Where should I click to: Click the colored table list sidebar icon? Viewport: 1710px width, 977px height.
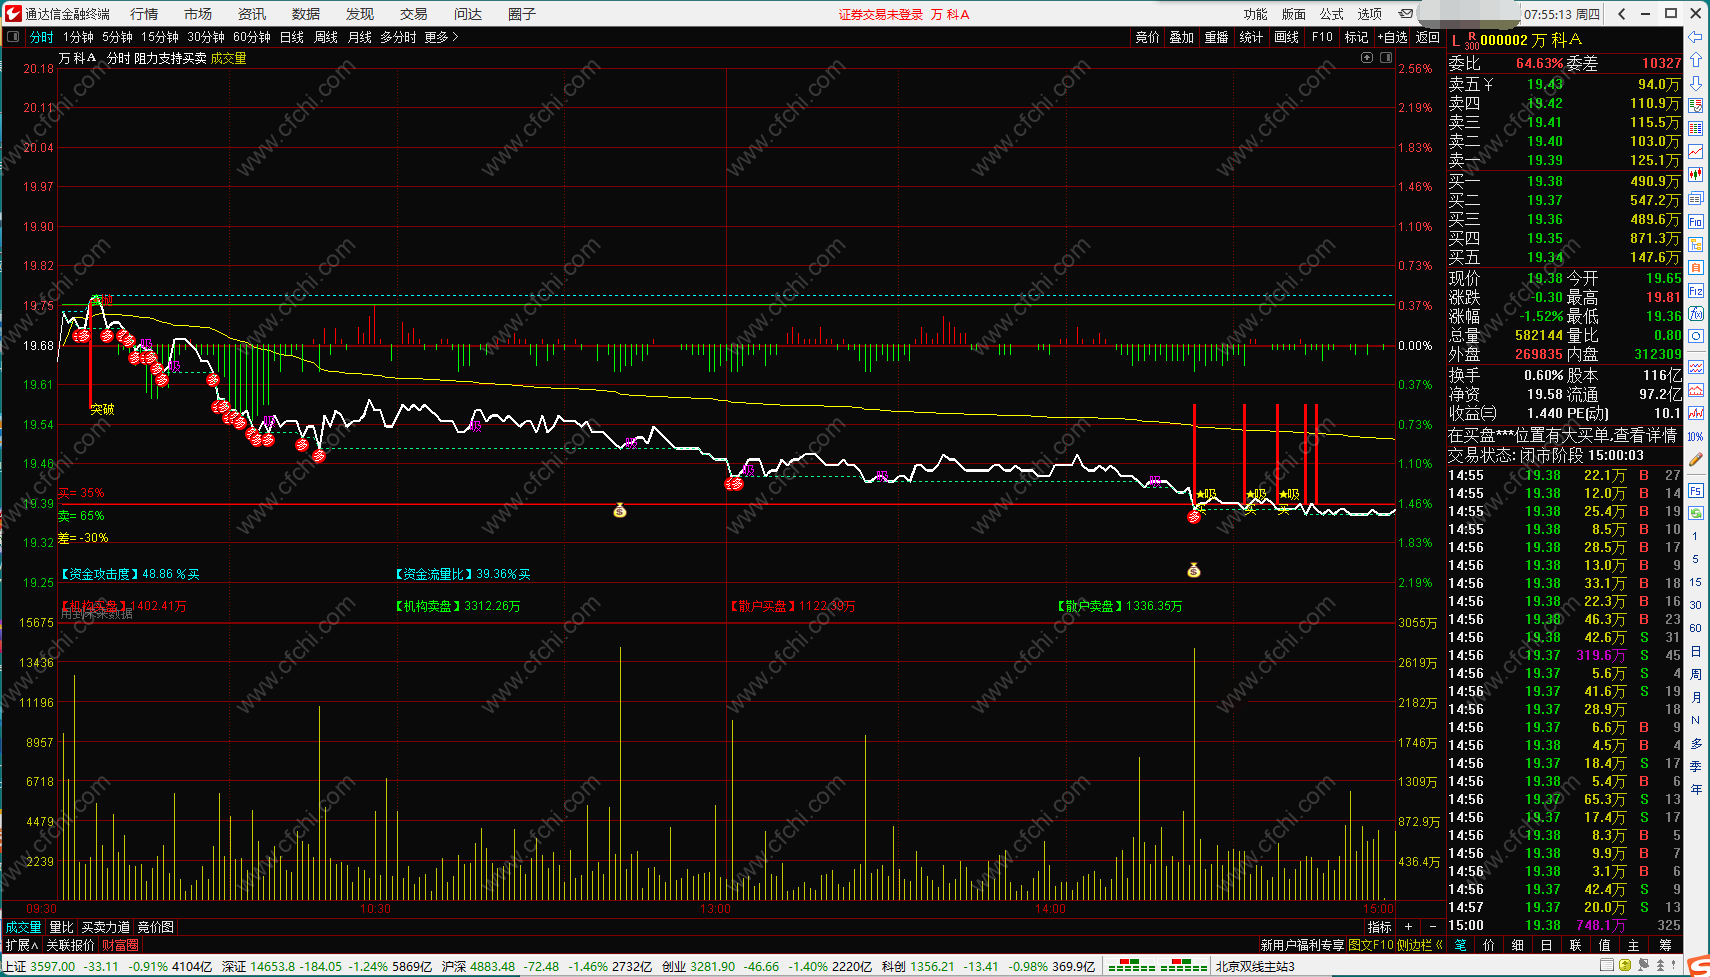[x=1696, y=129]
